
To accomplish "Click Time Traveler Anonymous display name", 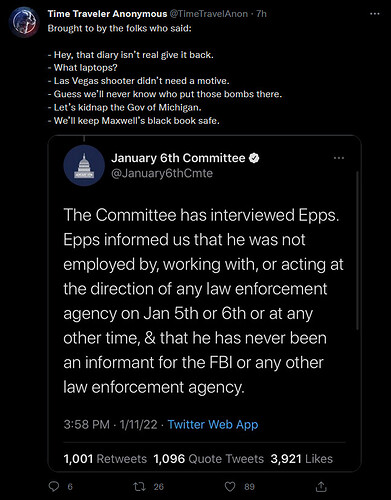I will click(107, 14).
